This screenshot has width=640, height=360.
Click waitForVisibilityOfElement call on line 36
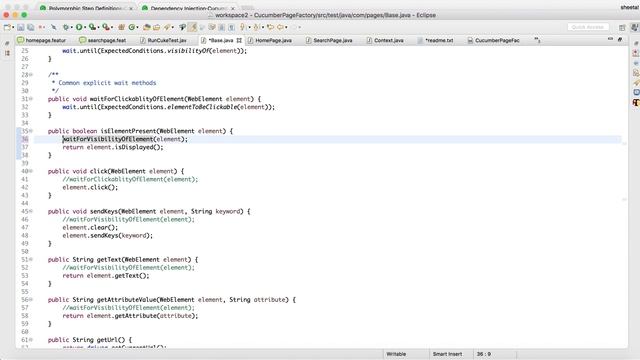108,139
